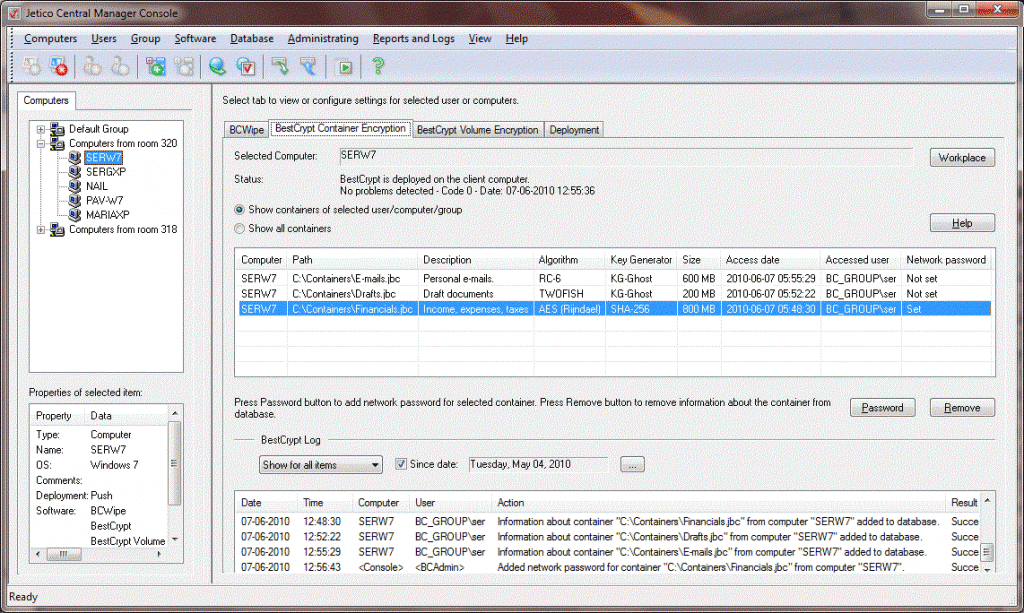Open the Users menu
This screenshot has width=1024, height=613.
pyautogui.click(x=104, y=39)
